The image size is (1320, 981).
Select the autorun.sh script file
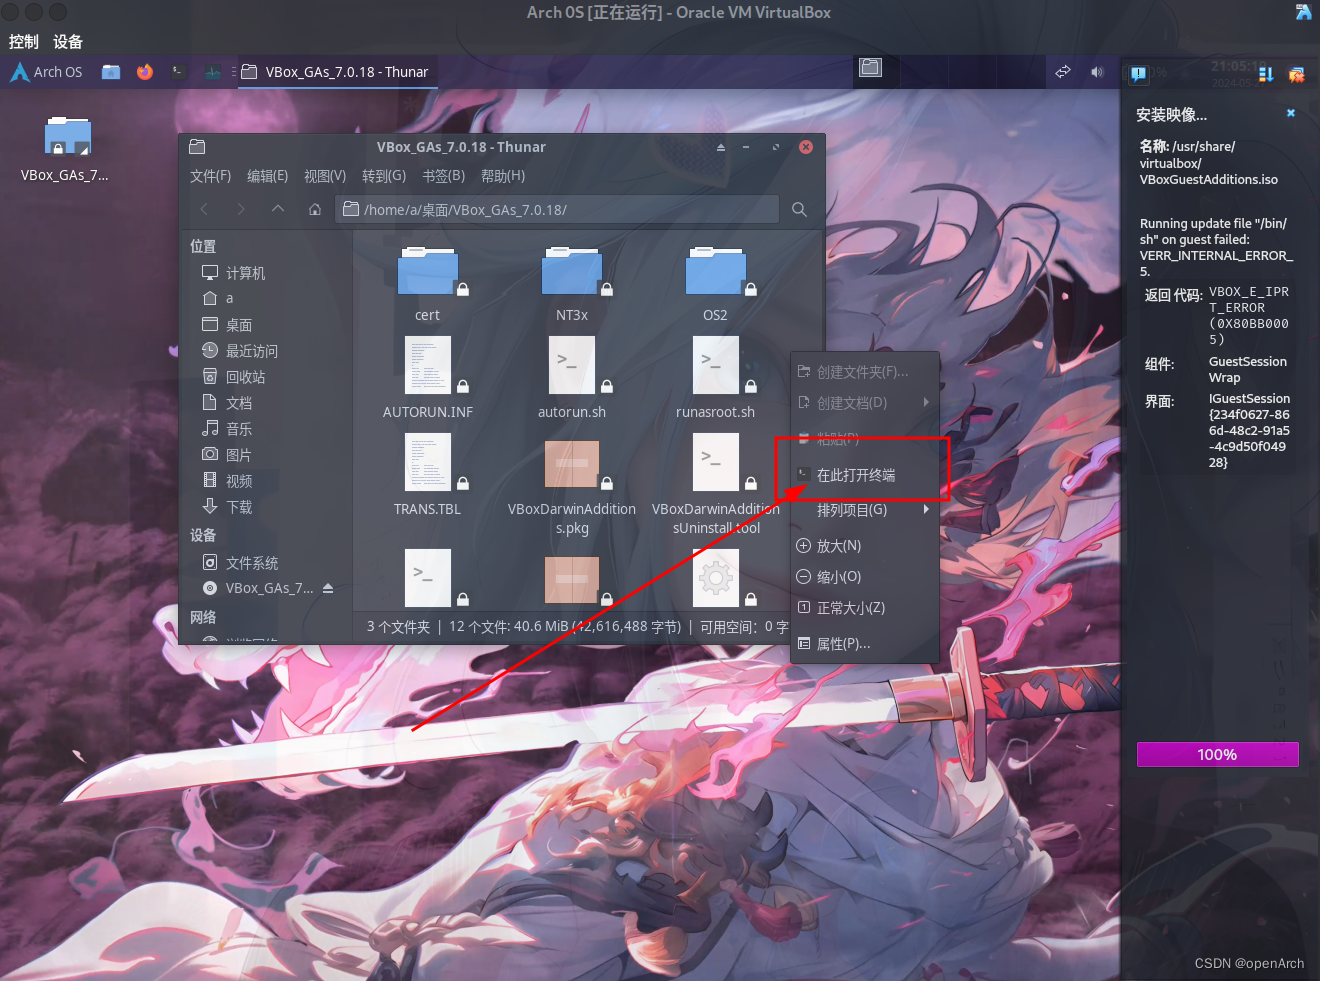pyautogui.click(x=572, y=378)
